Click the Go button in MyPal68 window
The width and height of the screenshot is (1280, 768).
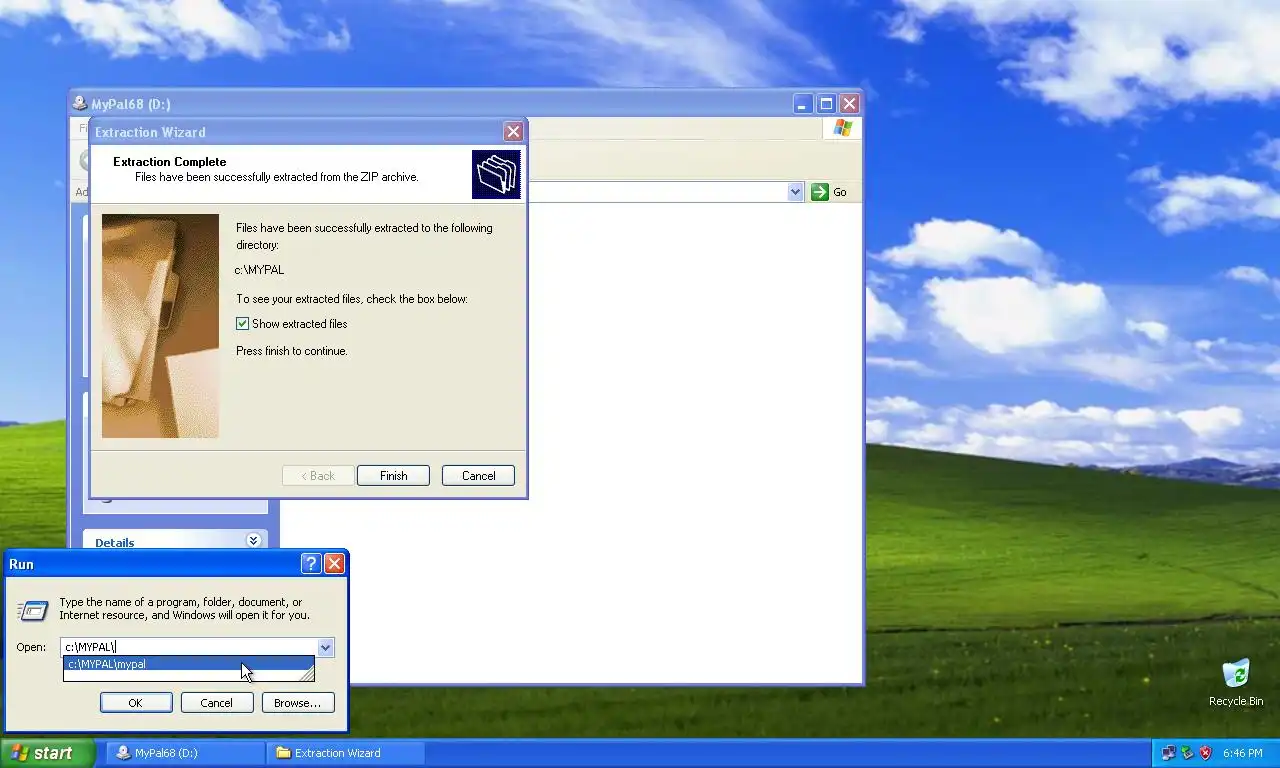tap(829, 192)
